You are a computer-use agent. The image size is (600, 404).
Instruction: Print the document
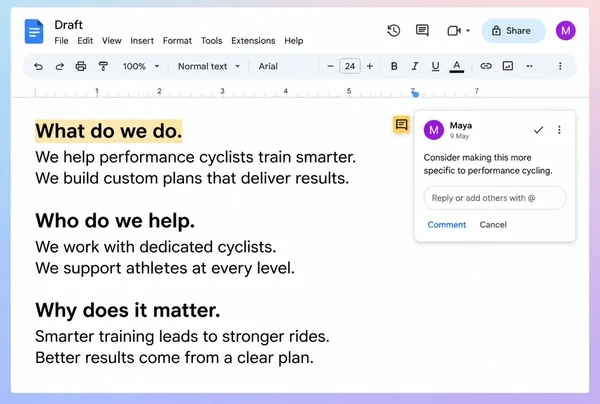pyautogui.click(x=81, y=66)
